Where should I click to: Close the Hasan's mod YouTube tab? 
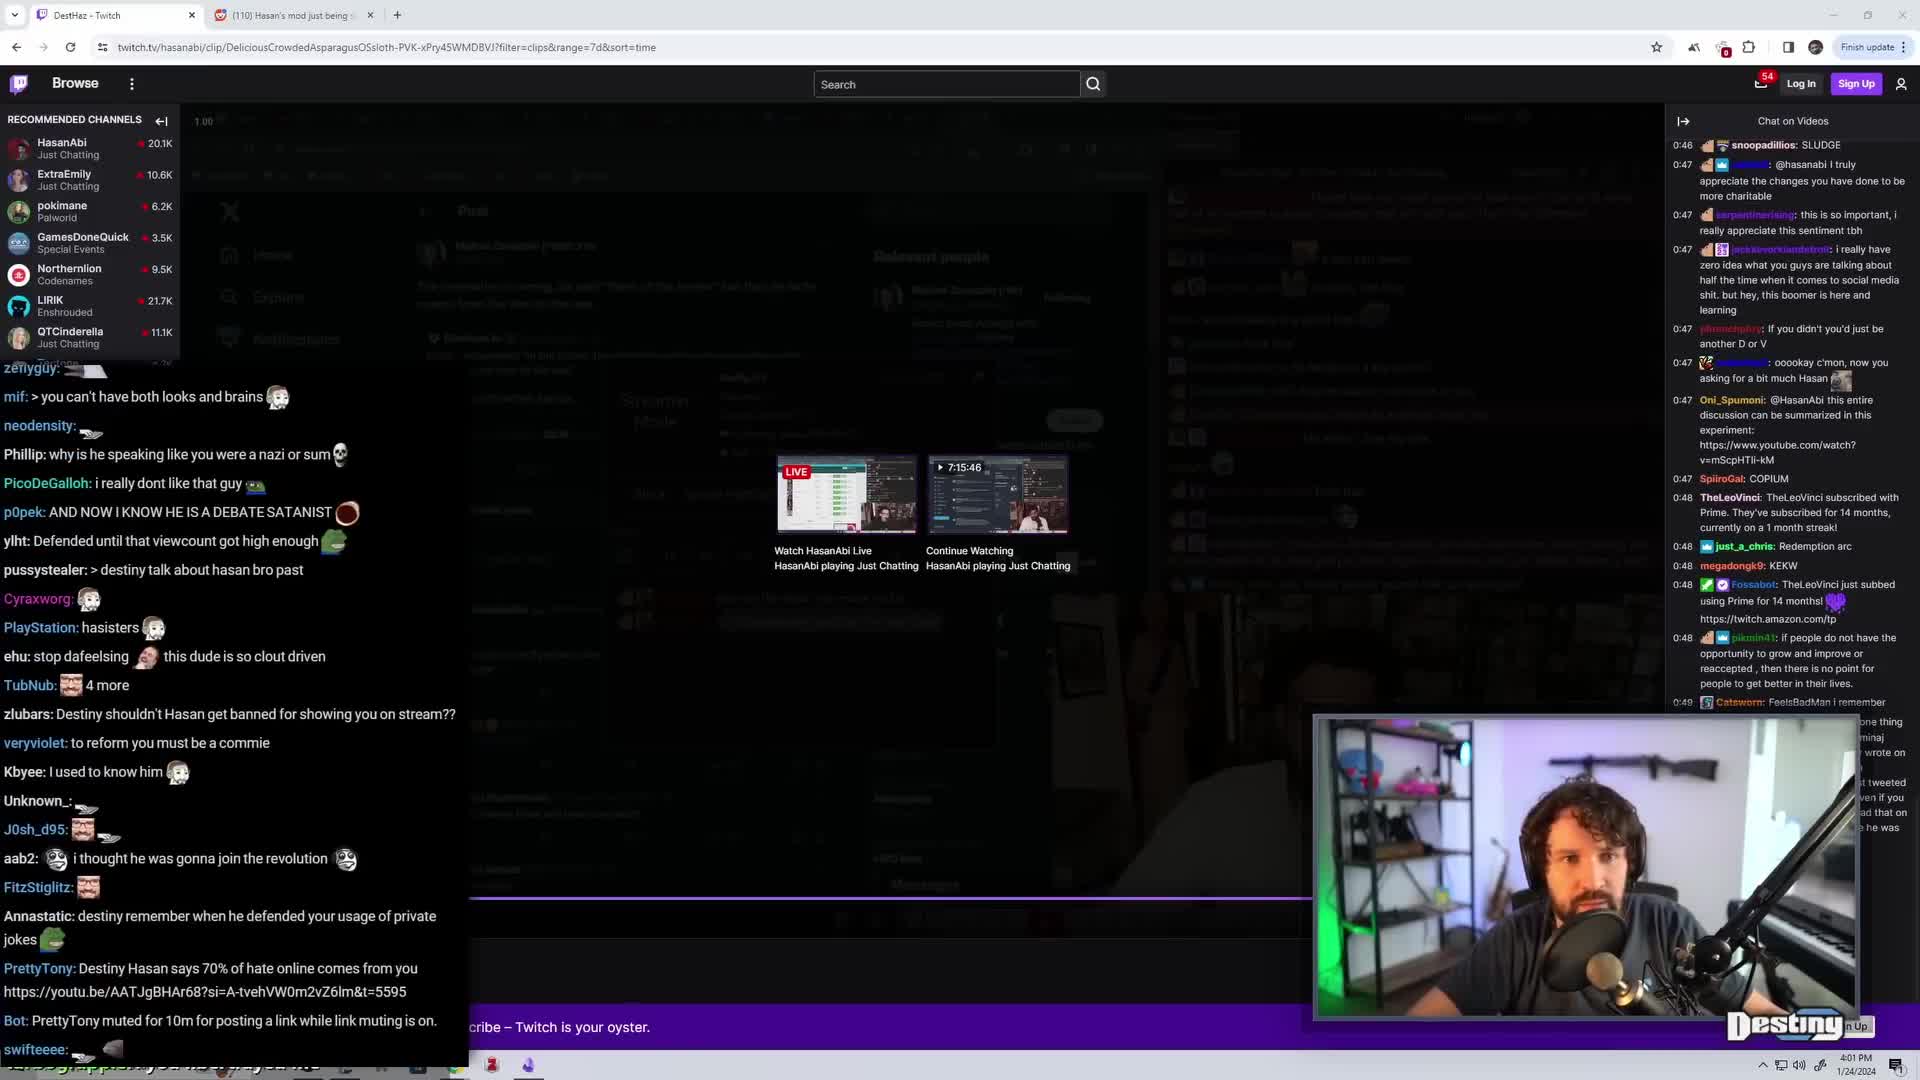coord(370,15)
